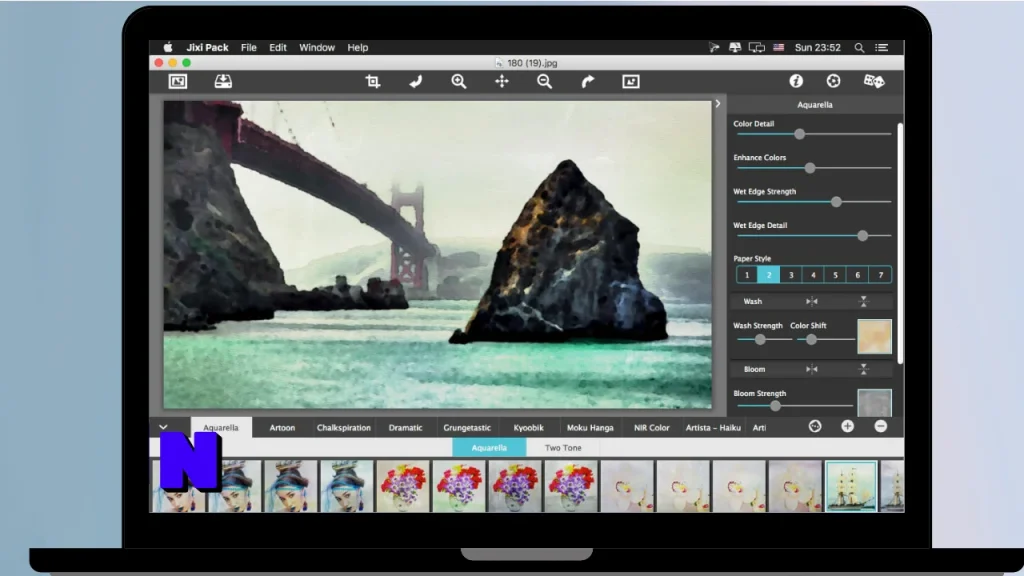Image resolution: width=1024 pixels, height=576 pixels.
Task: Open the Jixi Pack menu
Action: [207, 48]
